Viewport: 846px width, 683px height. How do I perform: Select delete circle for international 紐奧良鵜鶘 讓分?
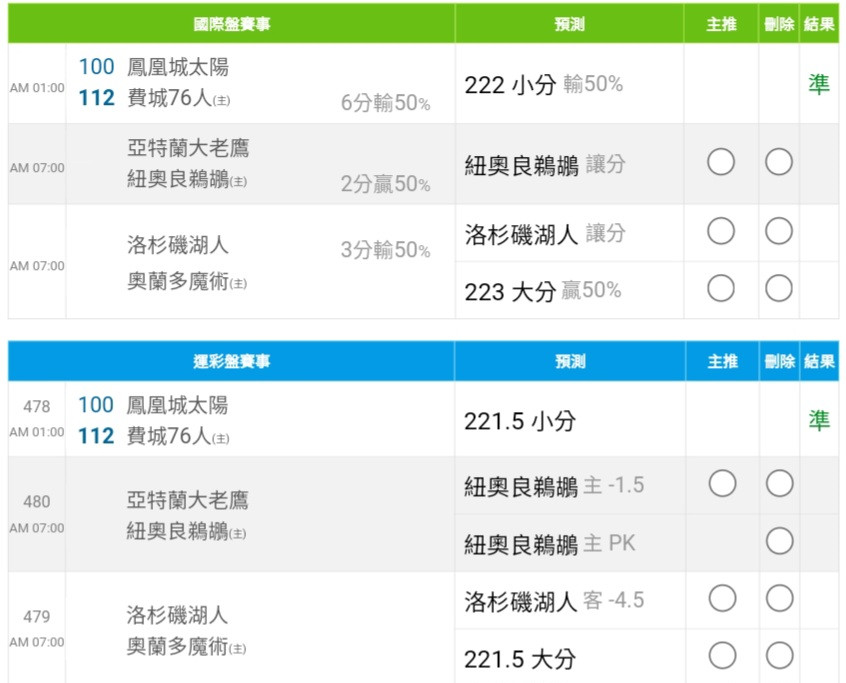click(x=778, y=161)
